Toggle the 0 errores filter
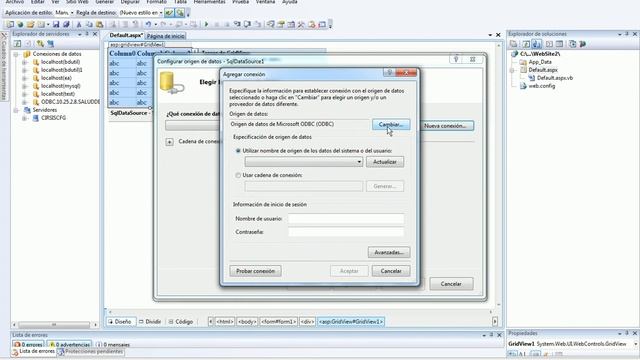This screenshot has width=640, height=360. [x=28, y=344]
